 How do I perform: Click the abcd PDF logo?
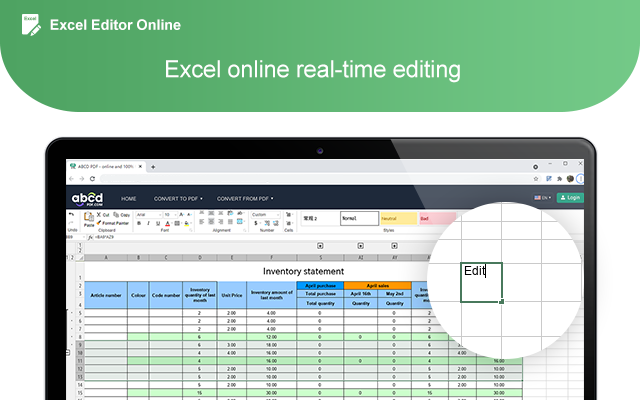pyautogui.click(x=87, y=199)
